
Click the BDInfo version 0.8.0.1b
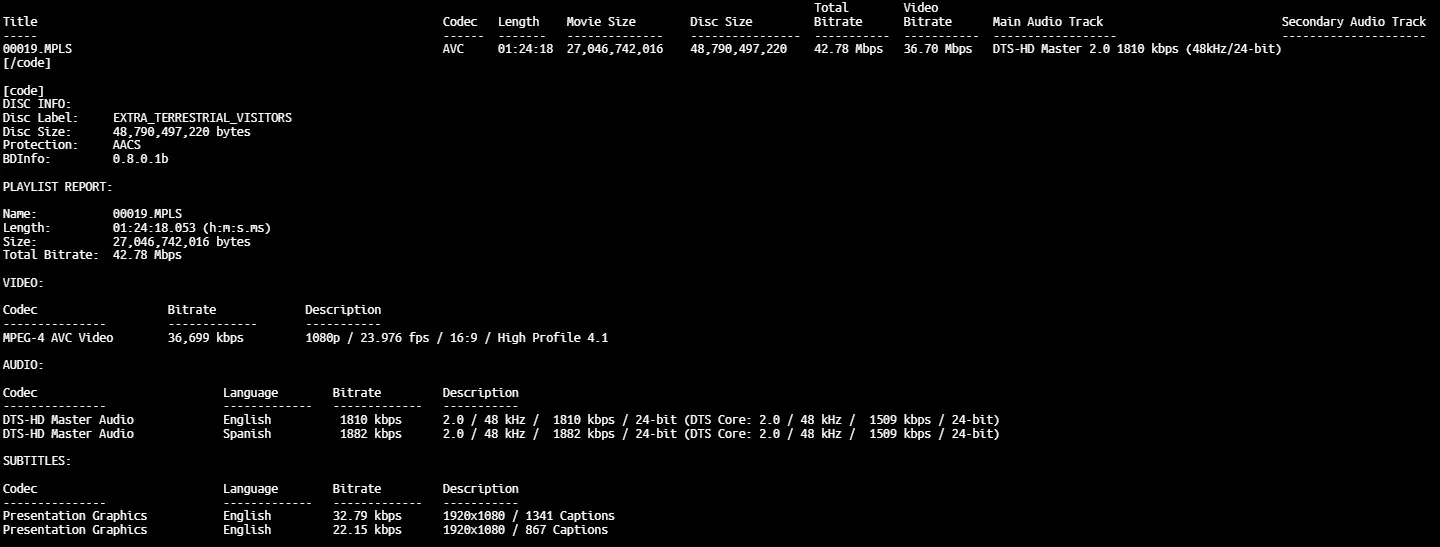(140, 159)
